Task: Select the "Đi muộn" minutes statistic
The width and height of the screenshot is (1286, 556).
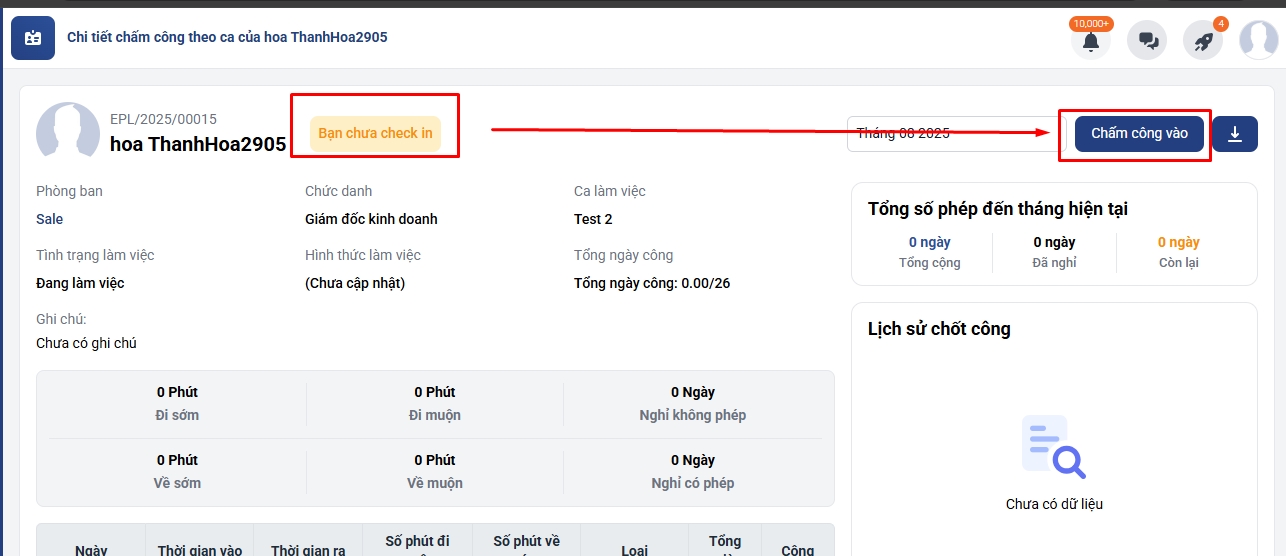Action: pyautogui.click(x=435, y=403)
